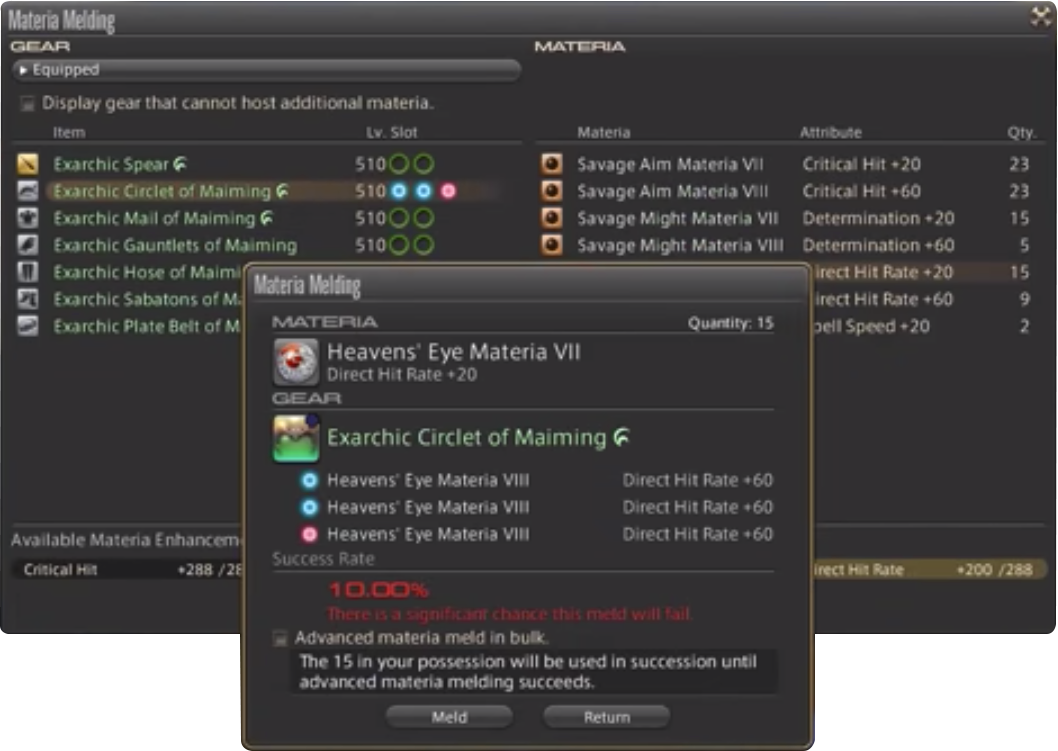Click the Exarchic Gauntlets of Maiming hands icon

click(x=28, y=245)
